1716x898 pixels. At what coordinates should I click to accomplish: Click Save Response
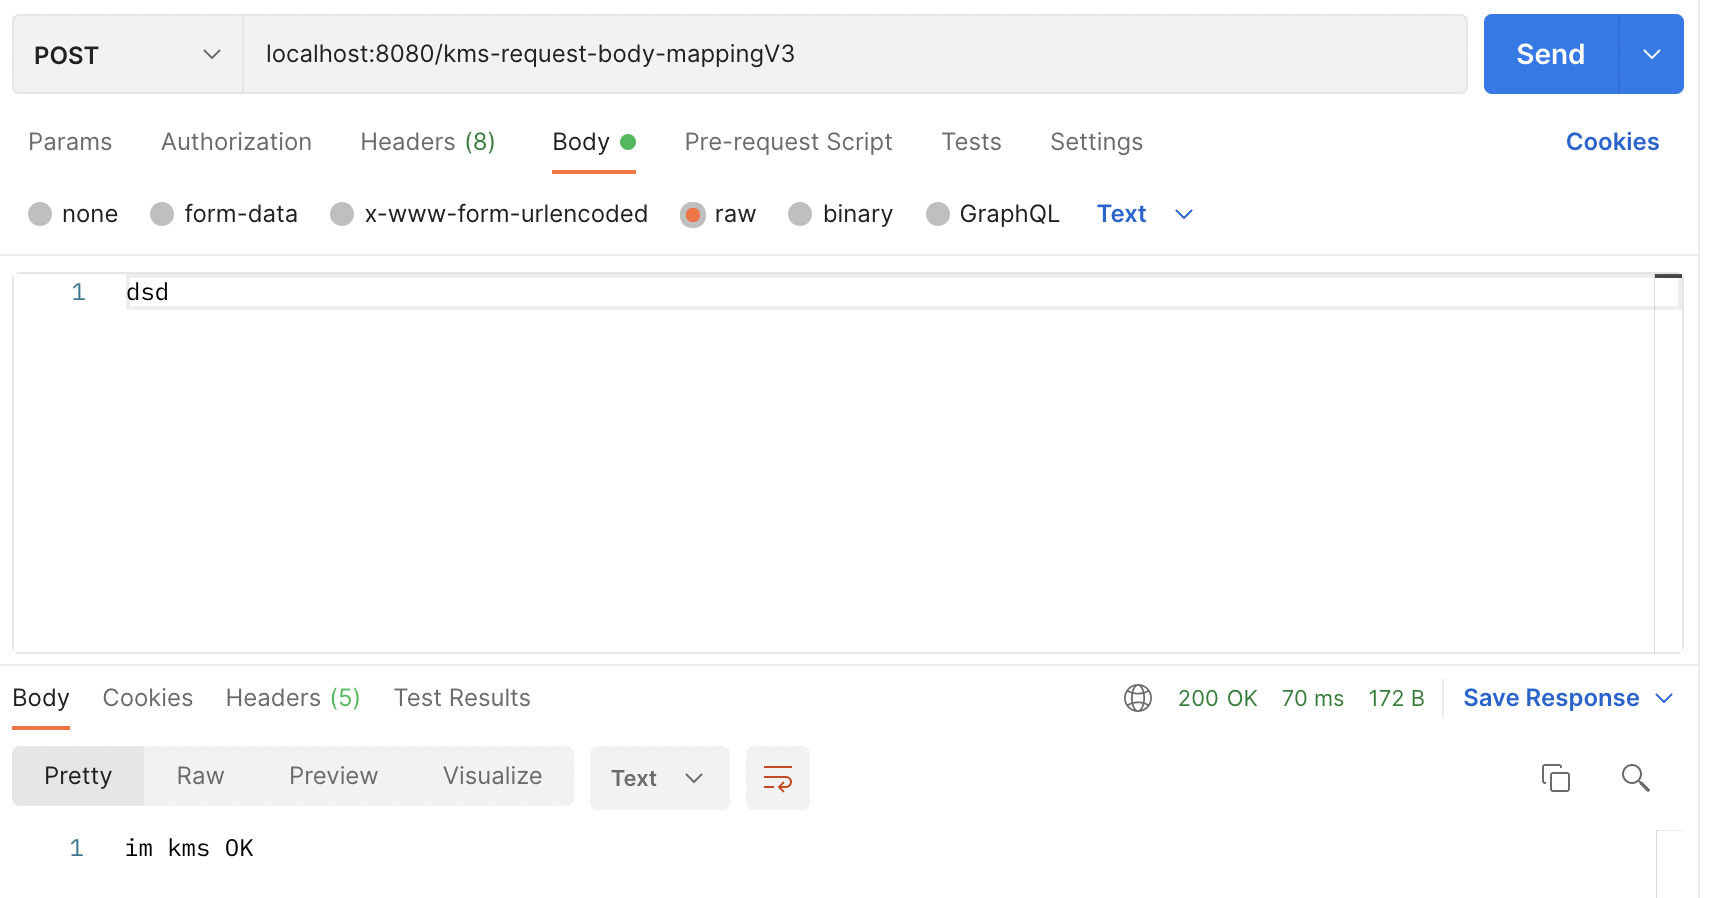pos(1551,698)
